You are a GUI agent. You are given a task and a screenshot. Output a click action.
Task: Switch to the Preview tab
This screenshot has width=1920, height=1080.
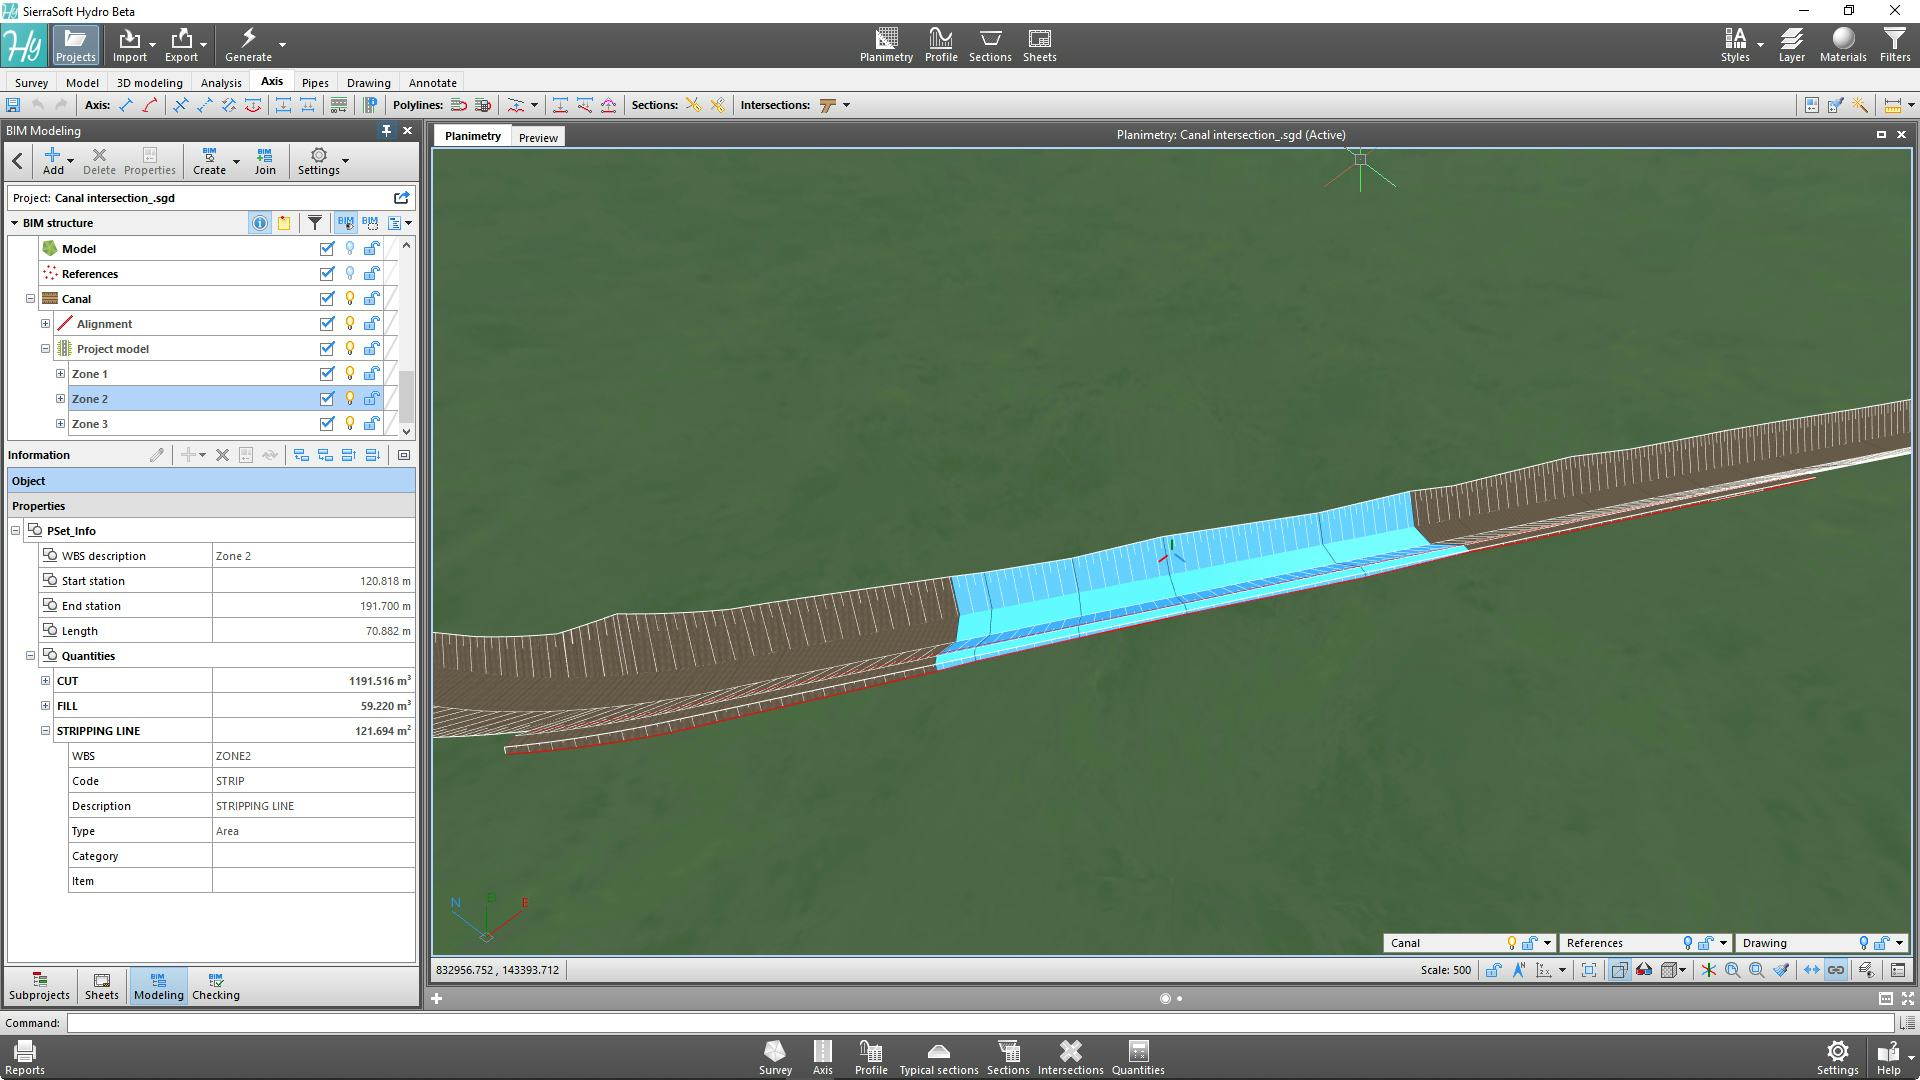tap(538, 138)
